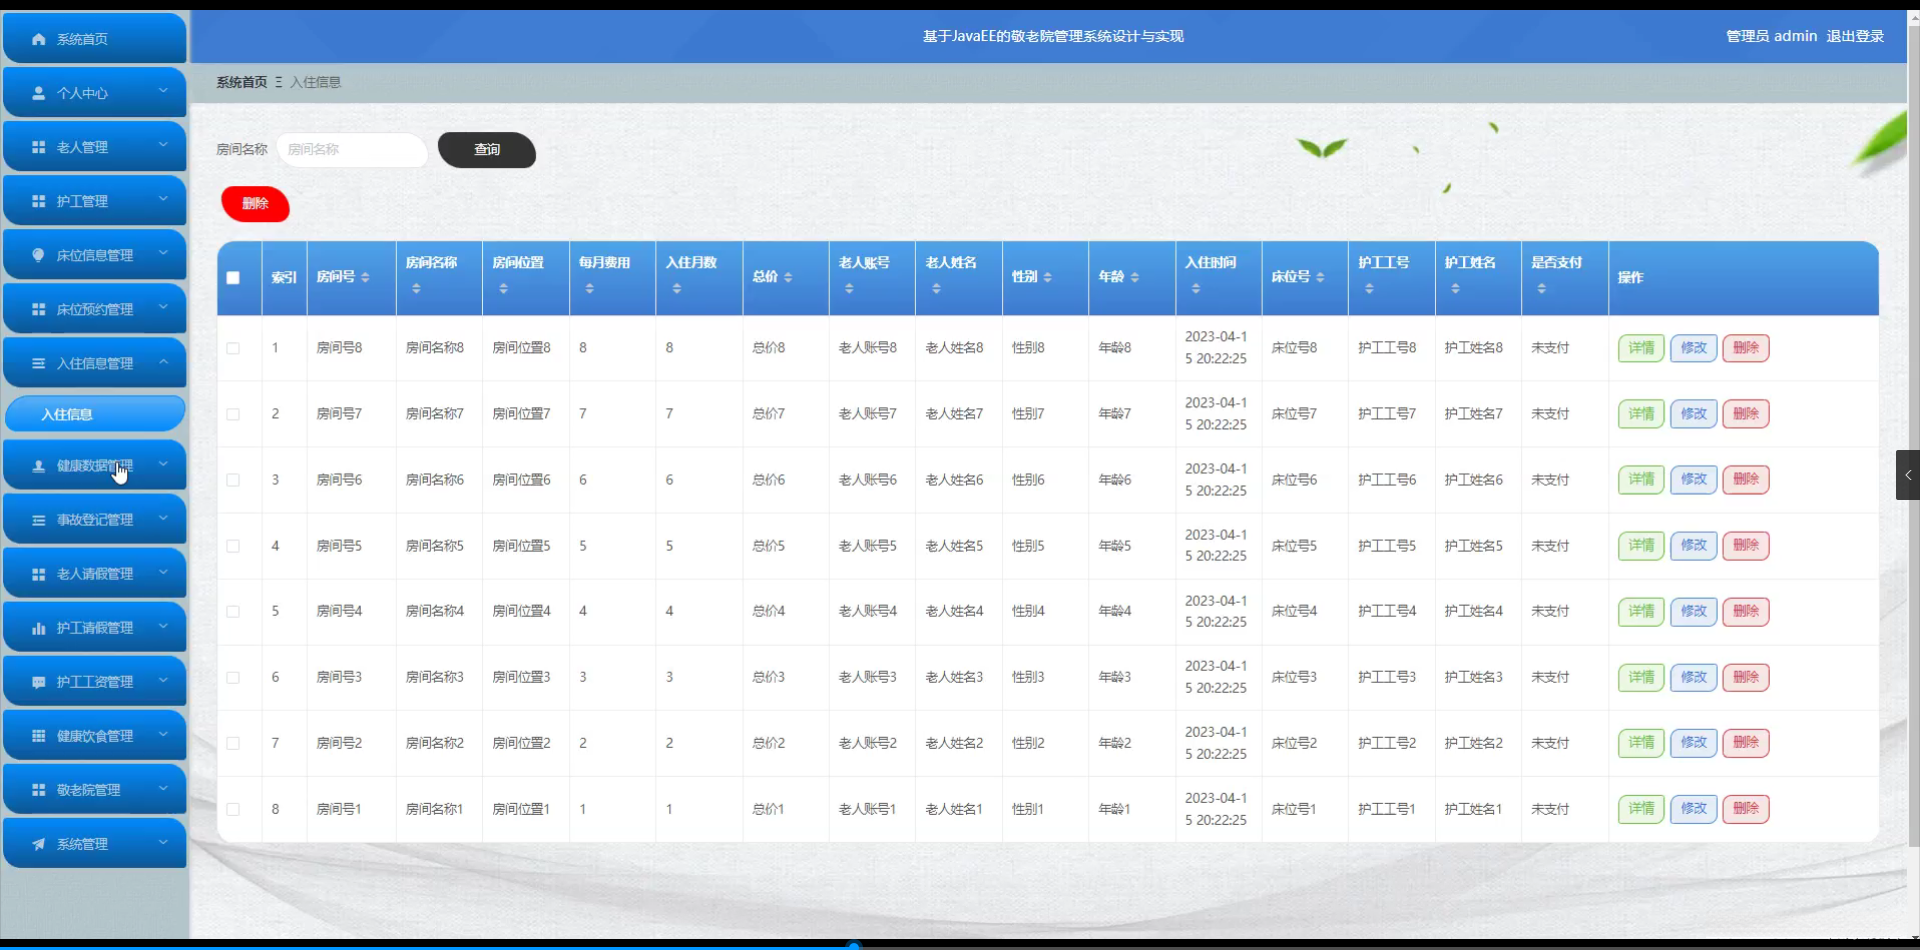Image resolution: width=1920 pixels, height=950 pixels.
Task: Check the row for 房间号1
Action: point(233,809)
